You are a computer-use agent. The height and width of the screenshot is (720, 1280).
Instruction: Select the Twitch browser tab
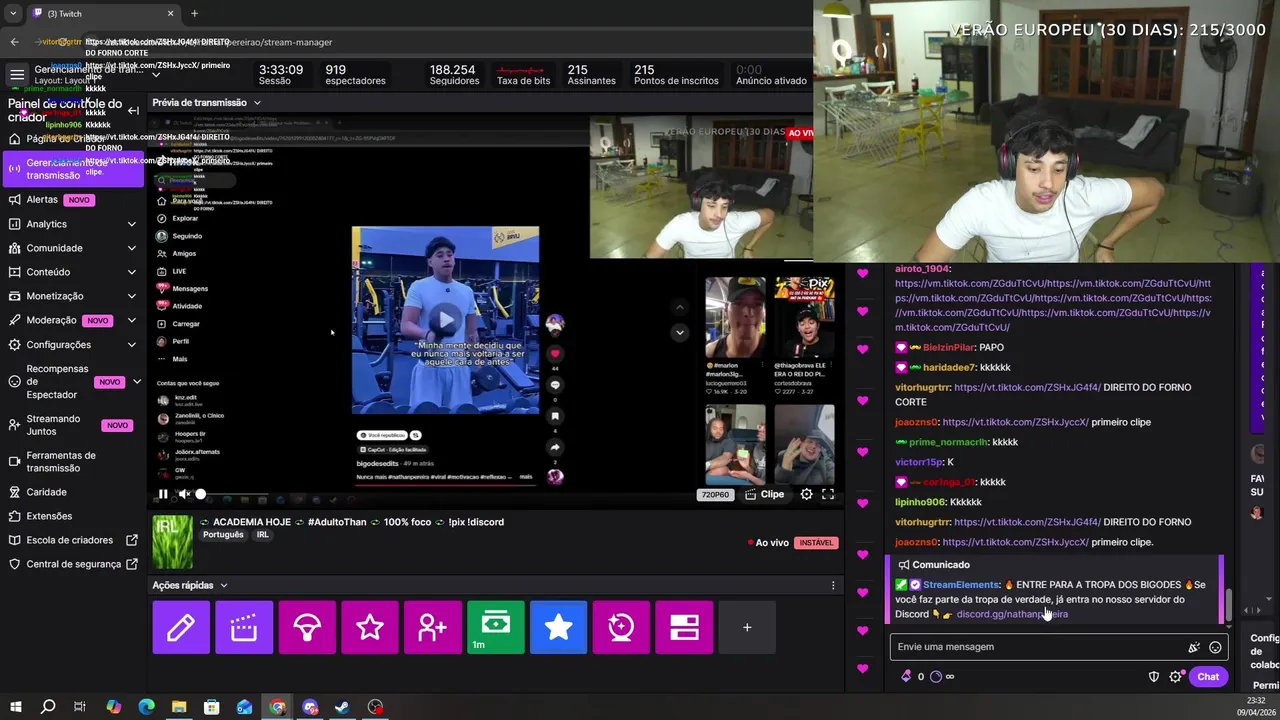[103, 13]
